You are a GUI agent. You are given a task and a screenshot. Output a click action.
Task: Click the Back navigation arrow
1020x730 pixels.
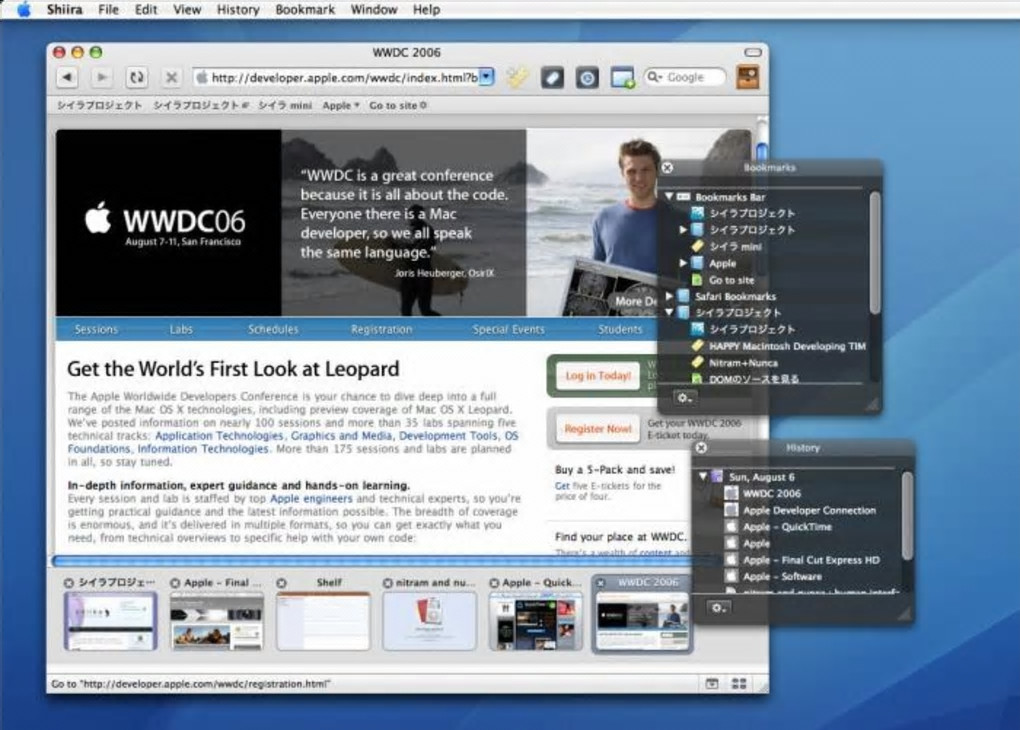coord(66,77)
